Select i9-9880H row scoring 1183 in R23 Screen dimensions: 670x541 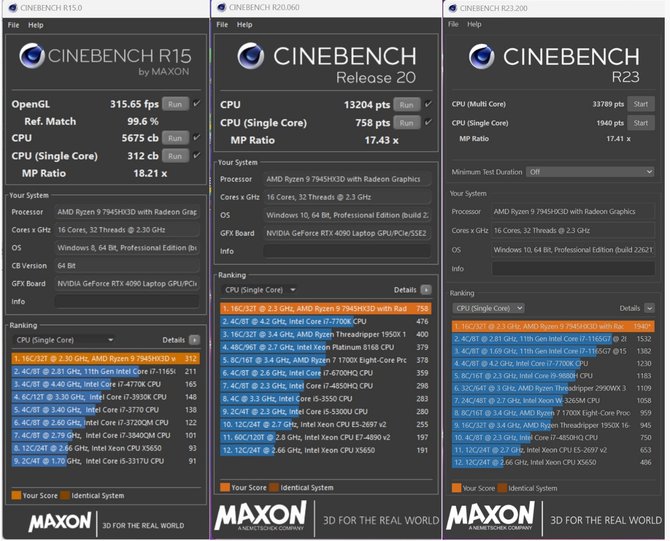[553, 376]
